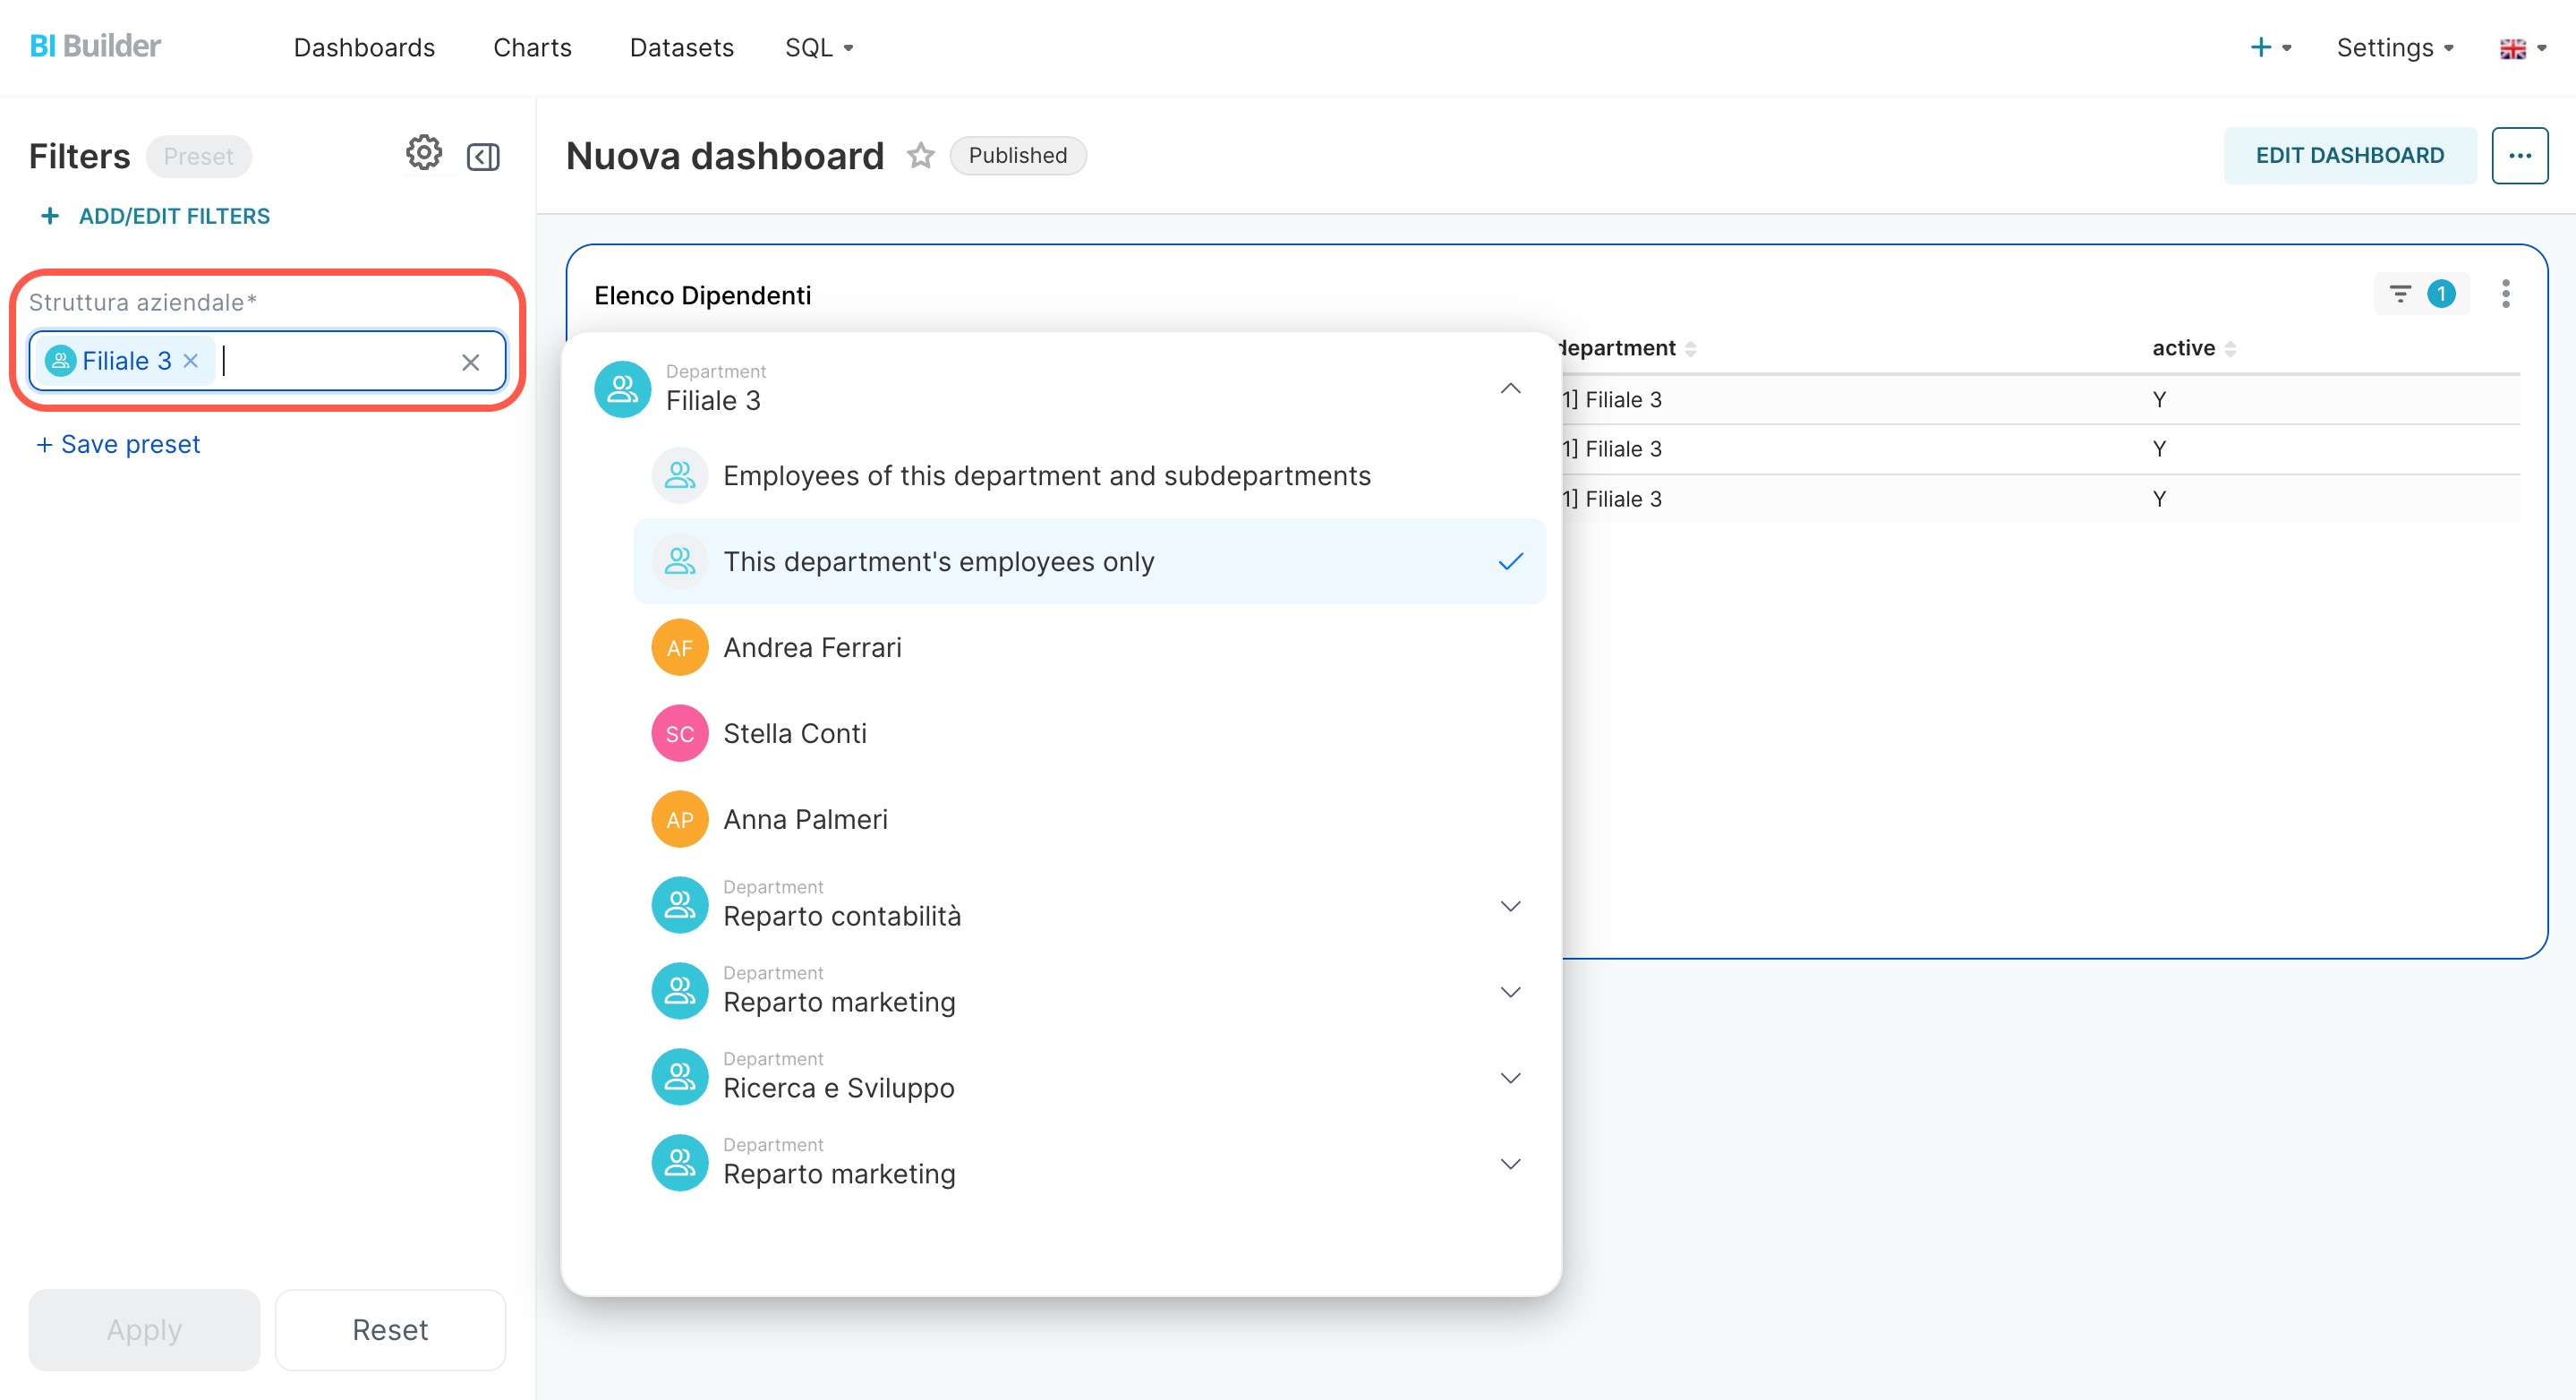Open the three-dots menu beside Edit Dashboard
Image resolution: width=2576 pixels, height=1400 pixels.
[2518, 156]
